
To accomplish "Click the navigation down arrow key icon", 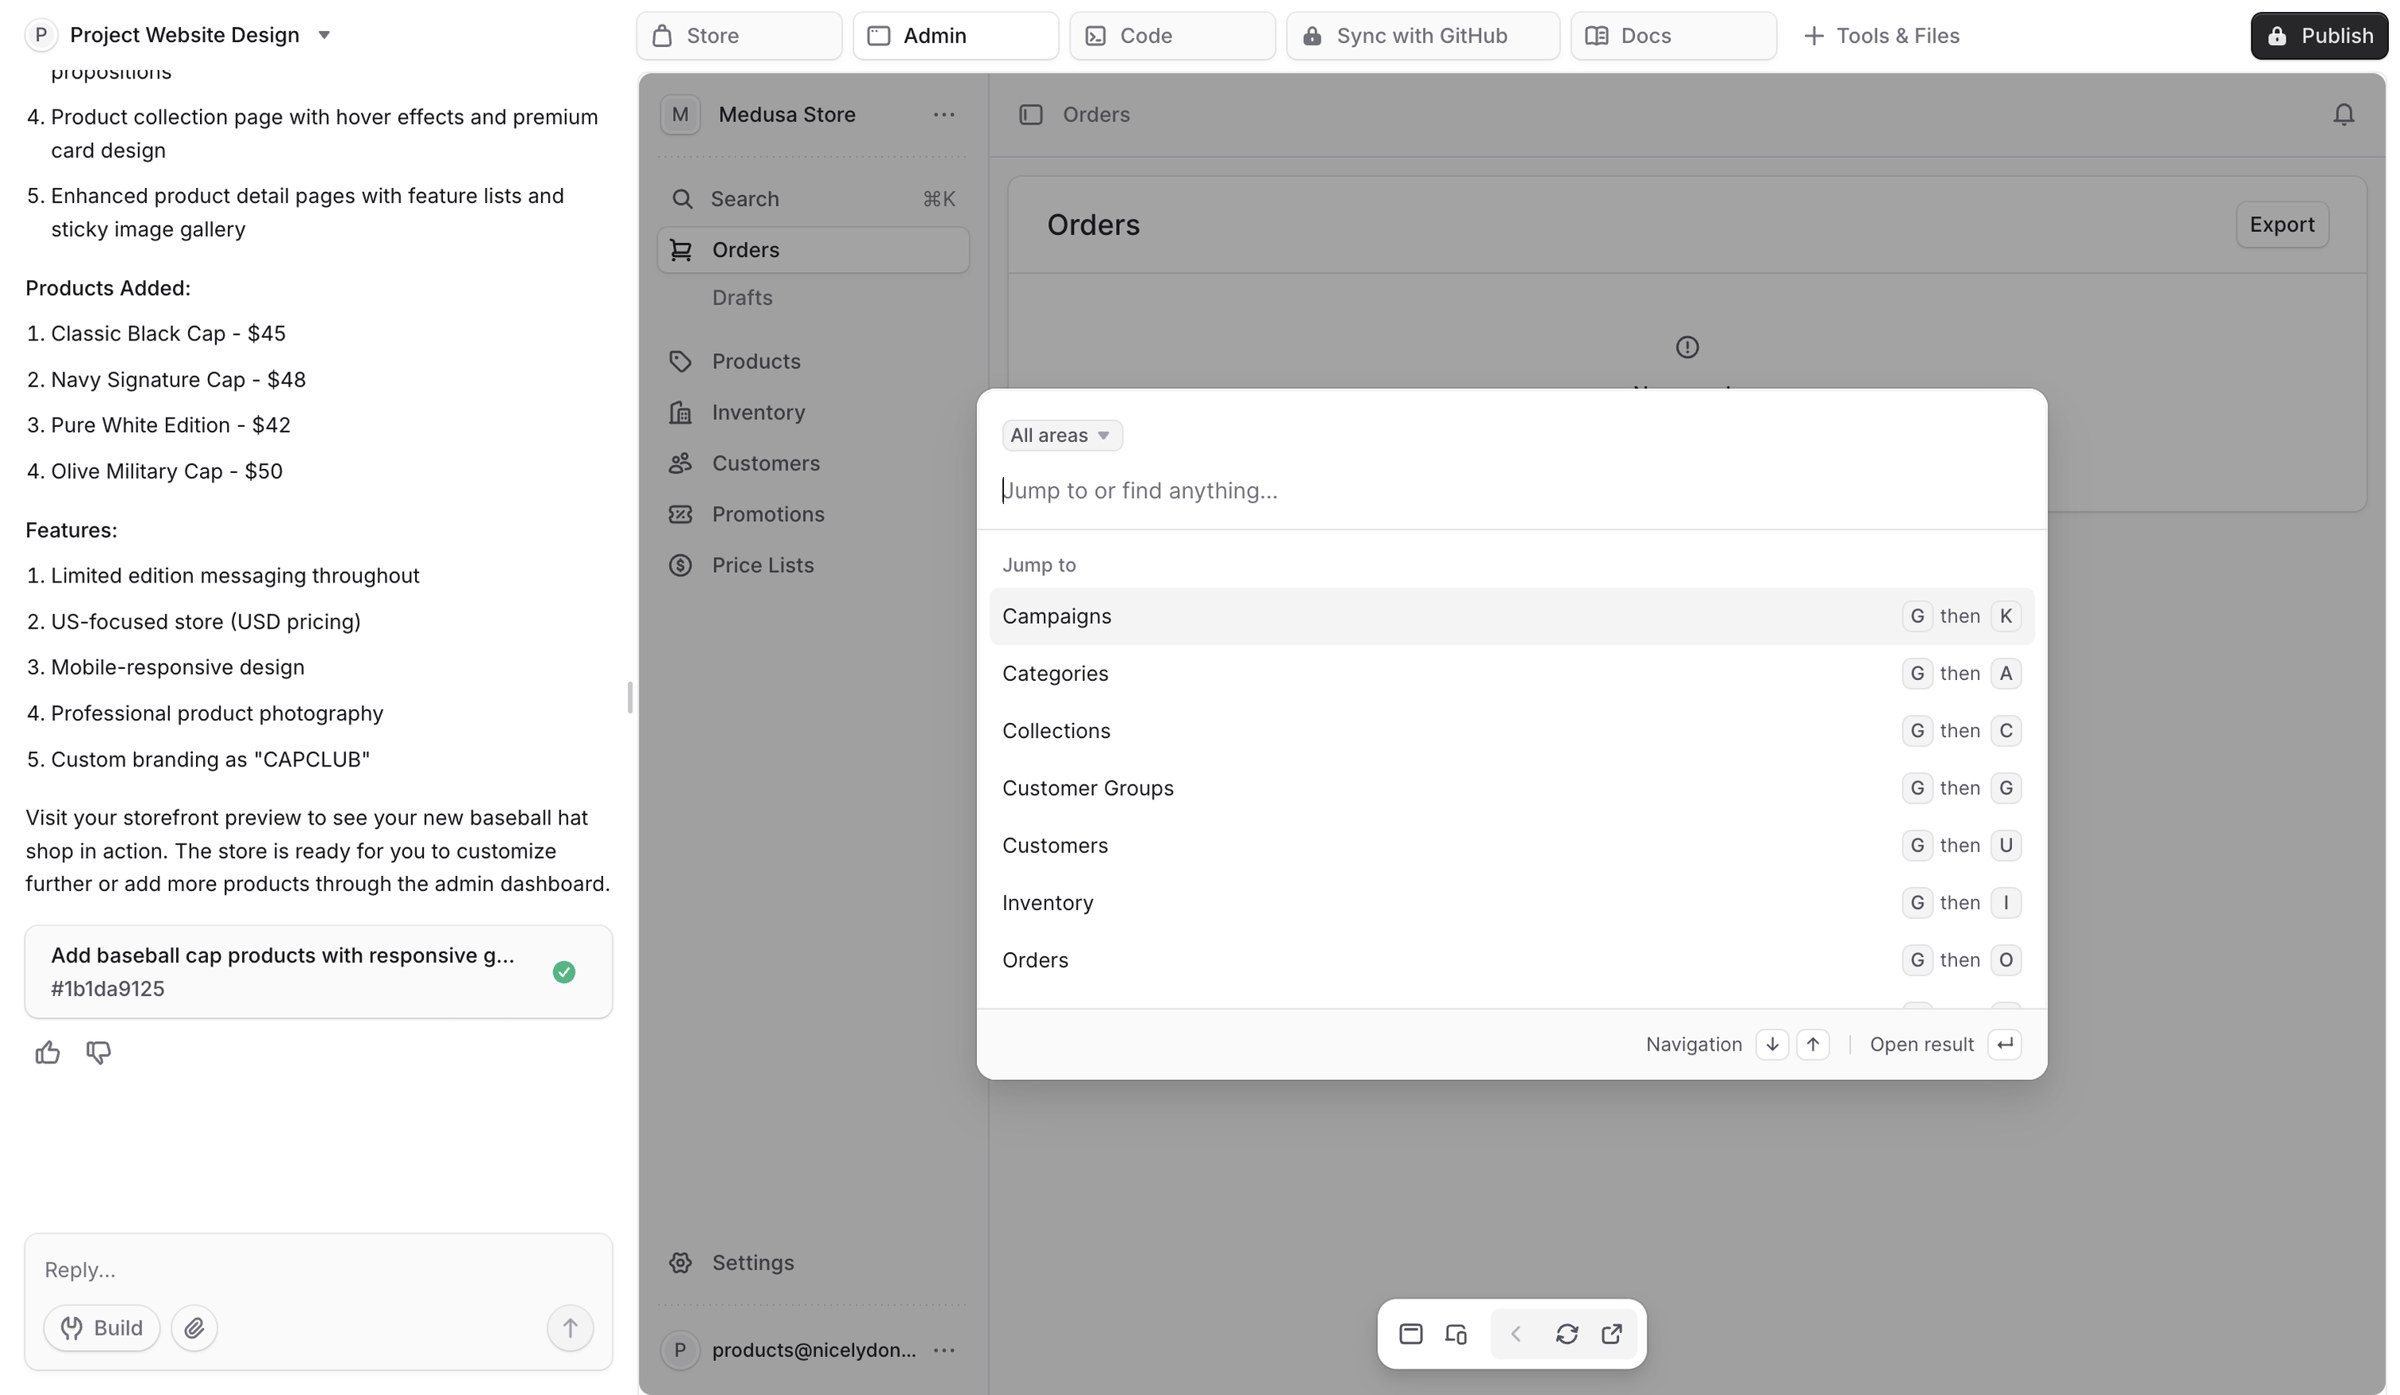I will [1772, 1044].
